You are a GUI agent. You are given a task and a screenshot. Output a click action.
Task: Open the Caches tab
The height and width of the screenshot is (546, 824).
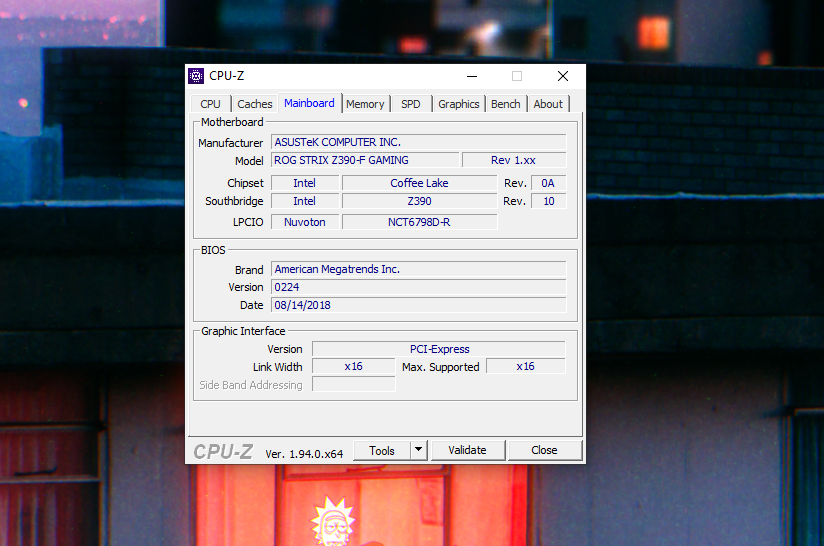click(254, 104)
